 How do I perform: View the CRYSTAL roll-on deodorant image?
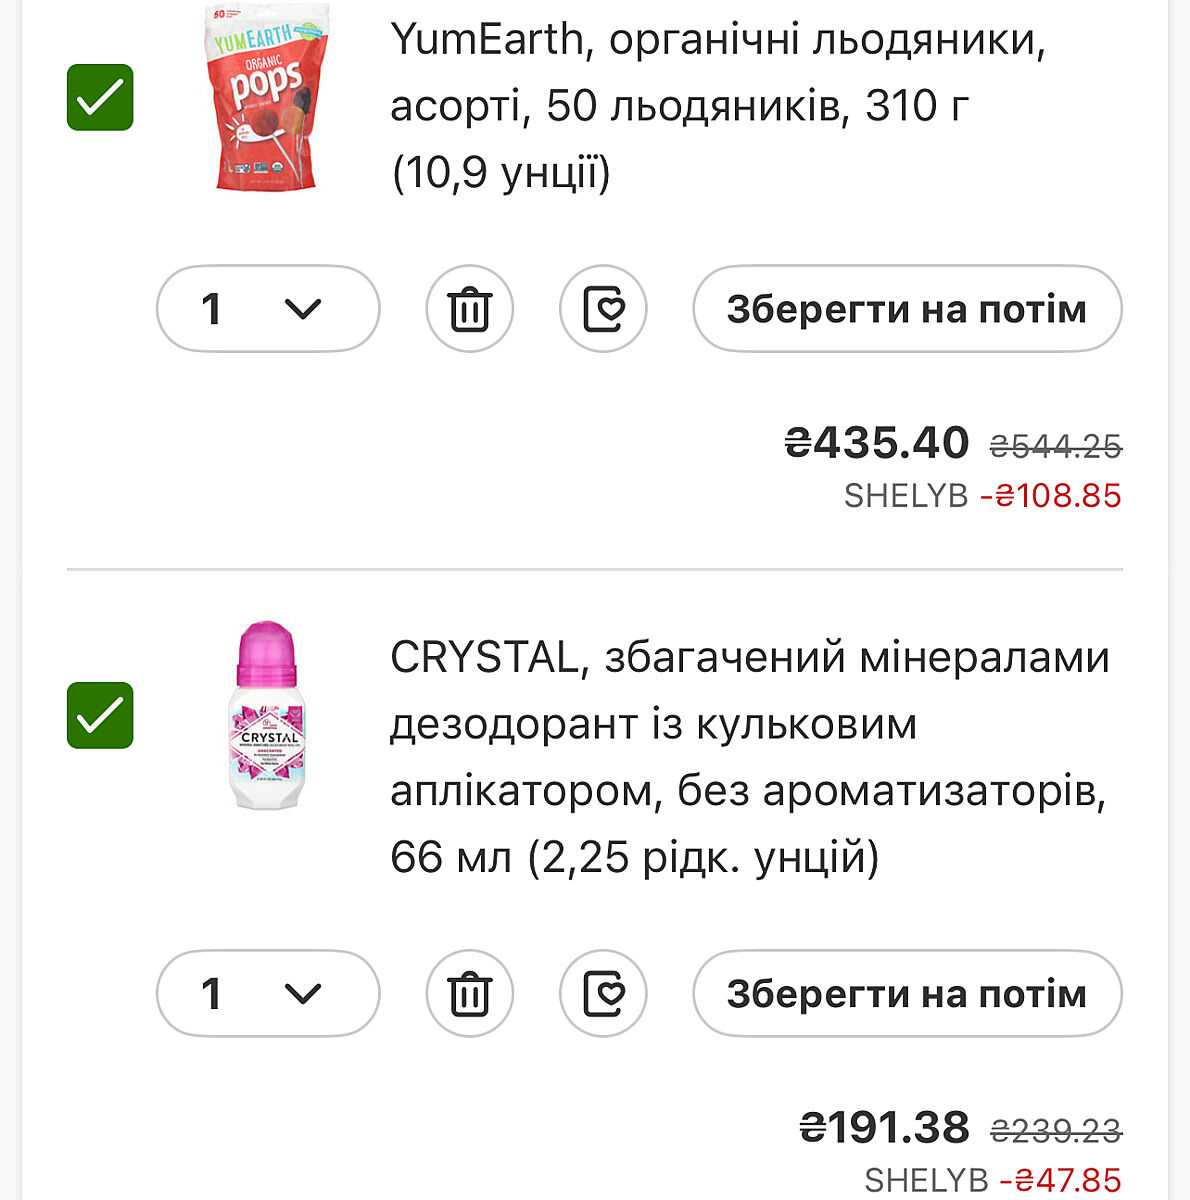coord(266,715)
